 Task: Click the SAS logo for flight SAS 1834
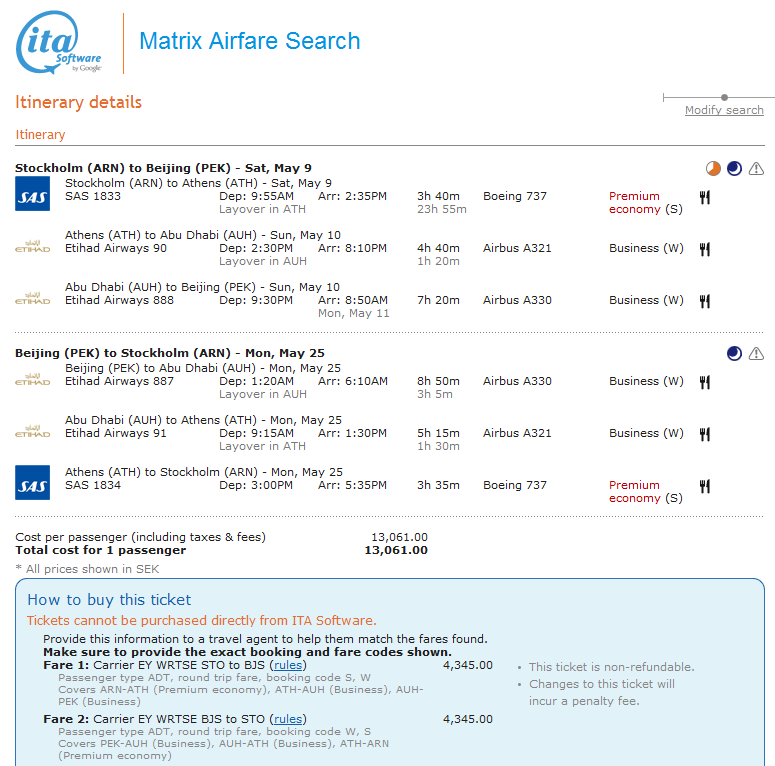click(32, 482)
